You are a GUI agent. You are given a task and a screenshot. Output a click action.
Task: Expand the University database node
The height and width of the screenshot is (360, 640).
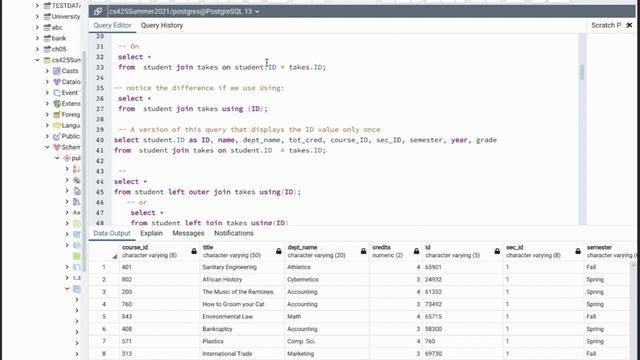pyautogui.click(x=37, y=17)
